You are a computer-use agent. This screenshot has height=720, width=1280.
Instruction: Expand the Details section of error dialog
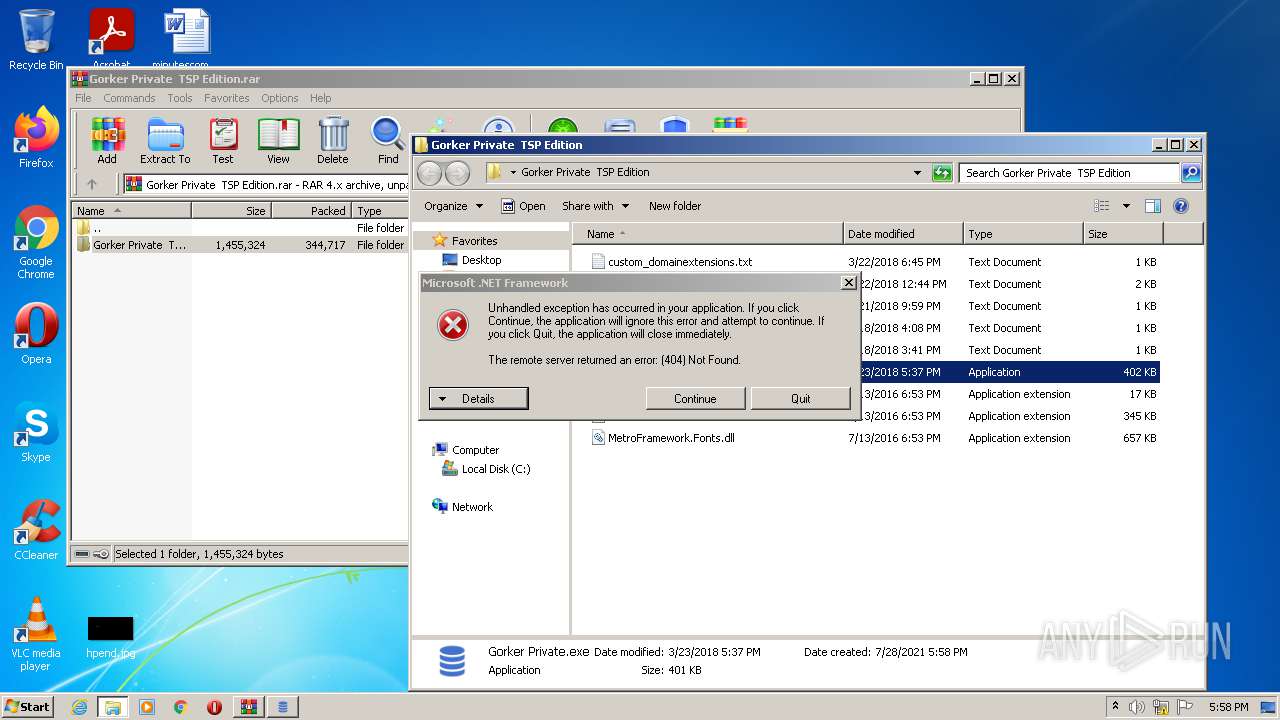(478, 398)
